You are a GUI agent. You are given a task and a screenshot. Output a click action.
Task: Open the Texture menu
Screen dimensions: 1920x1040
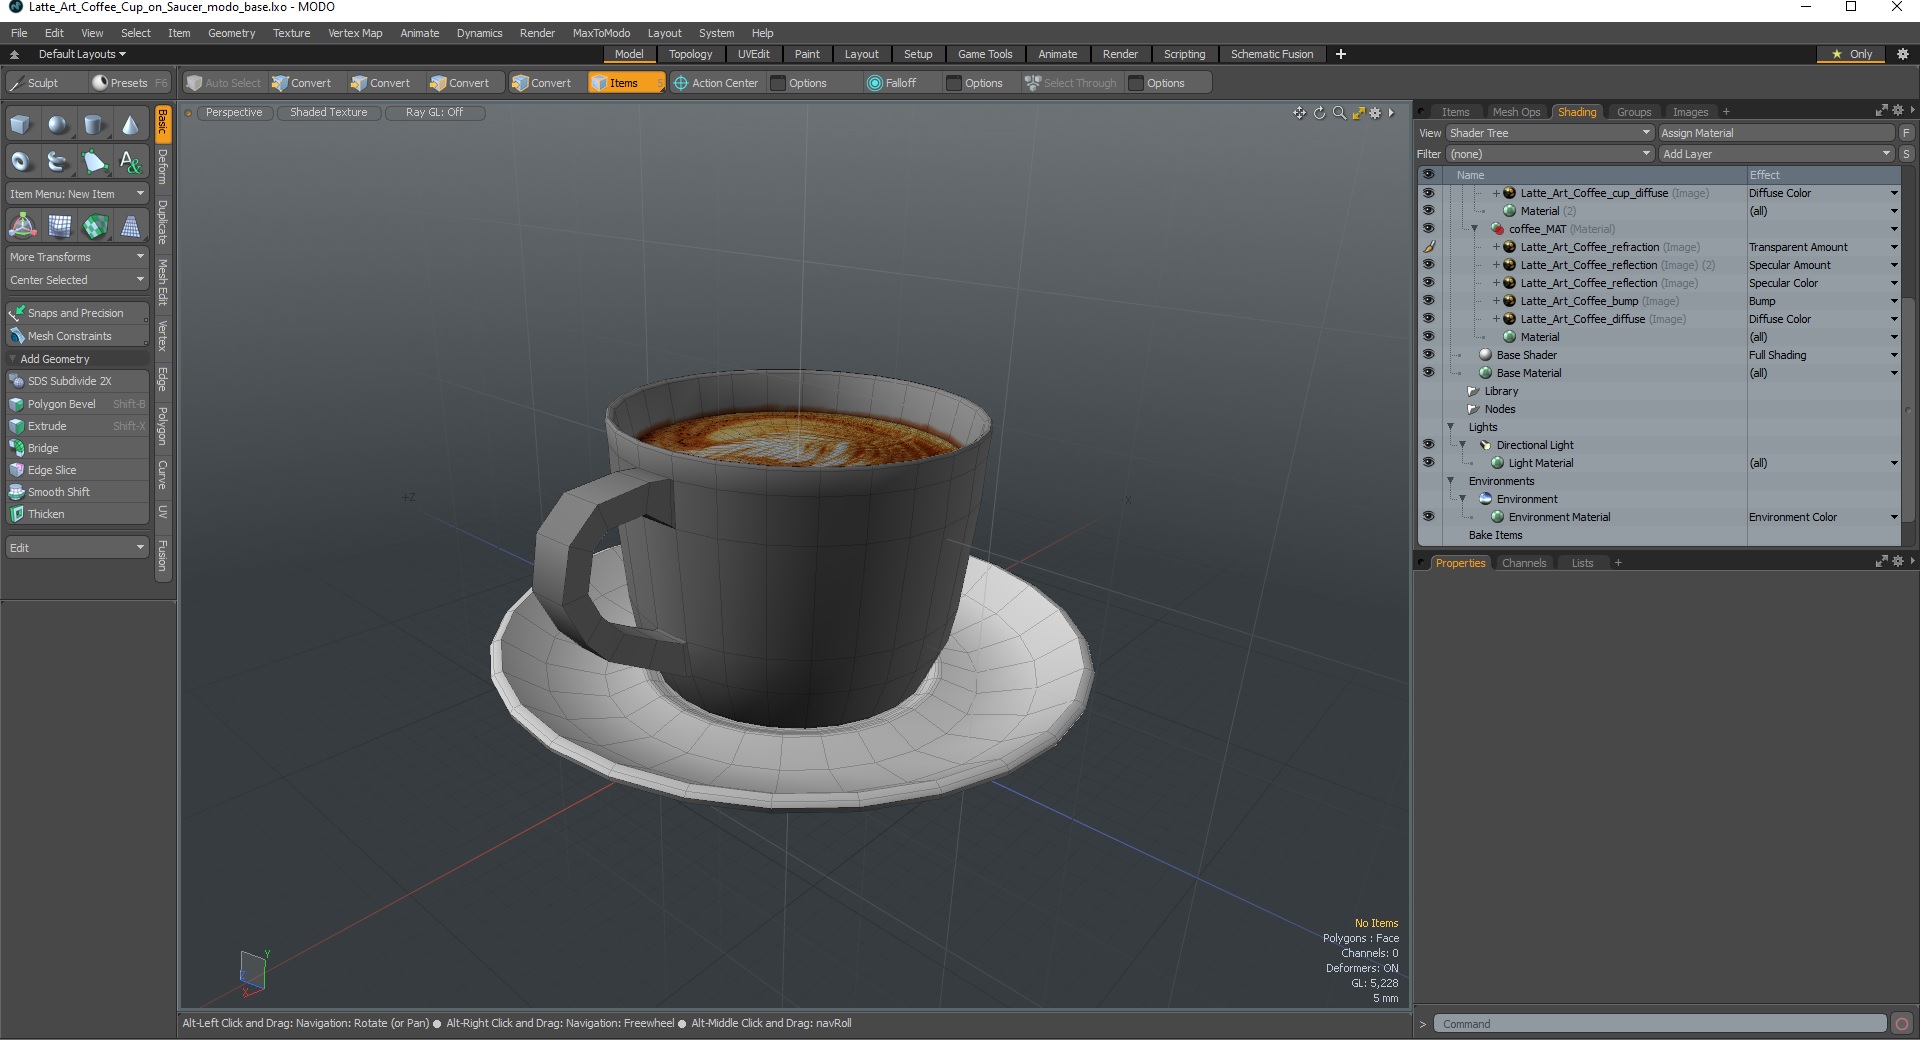click(x=291, y=33)
